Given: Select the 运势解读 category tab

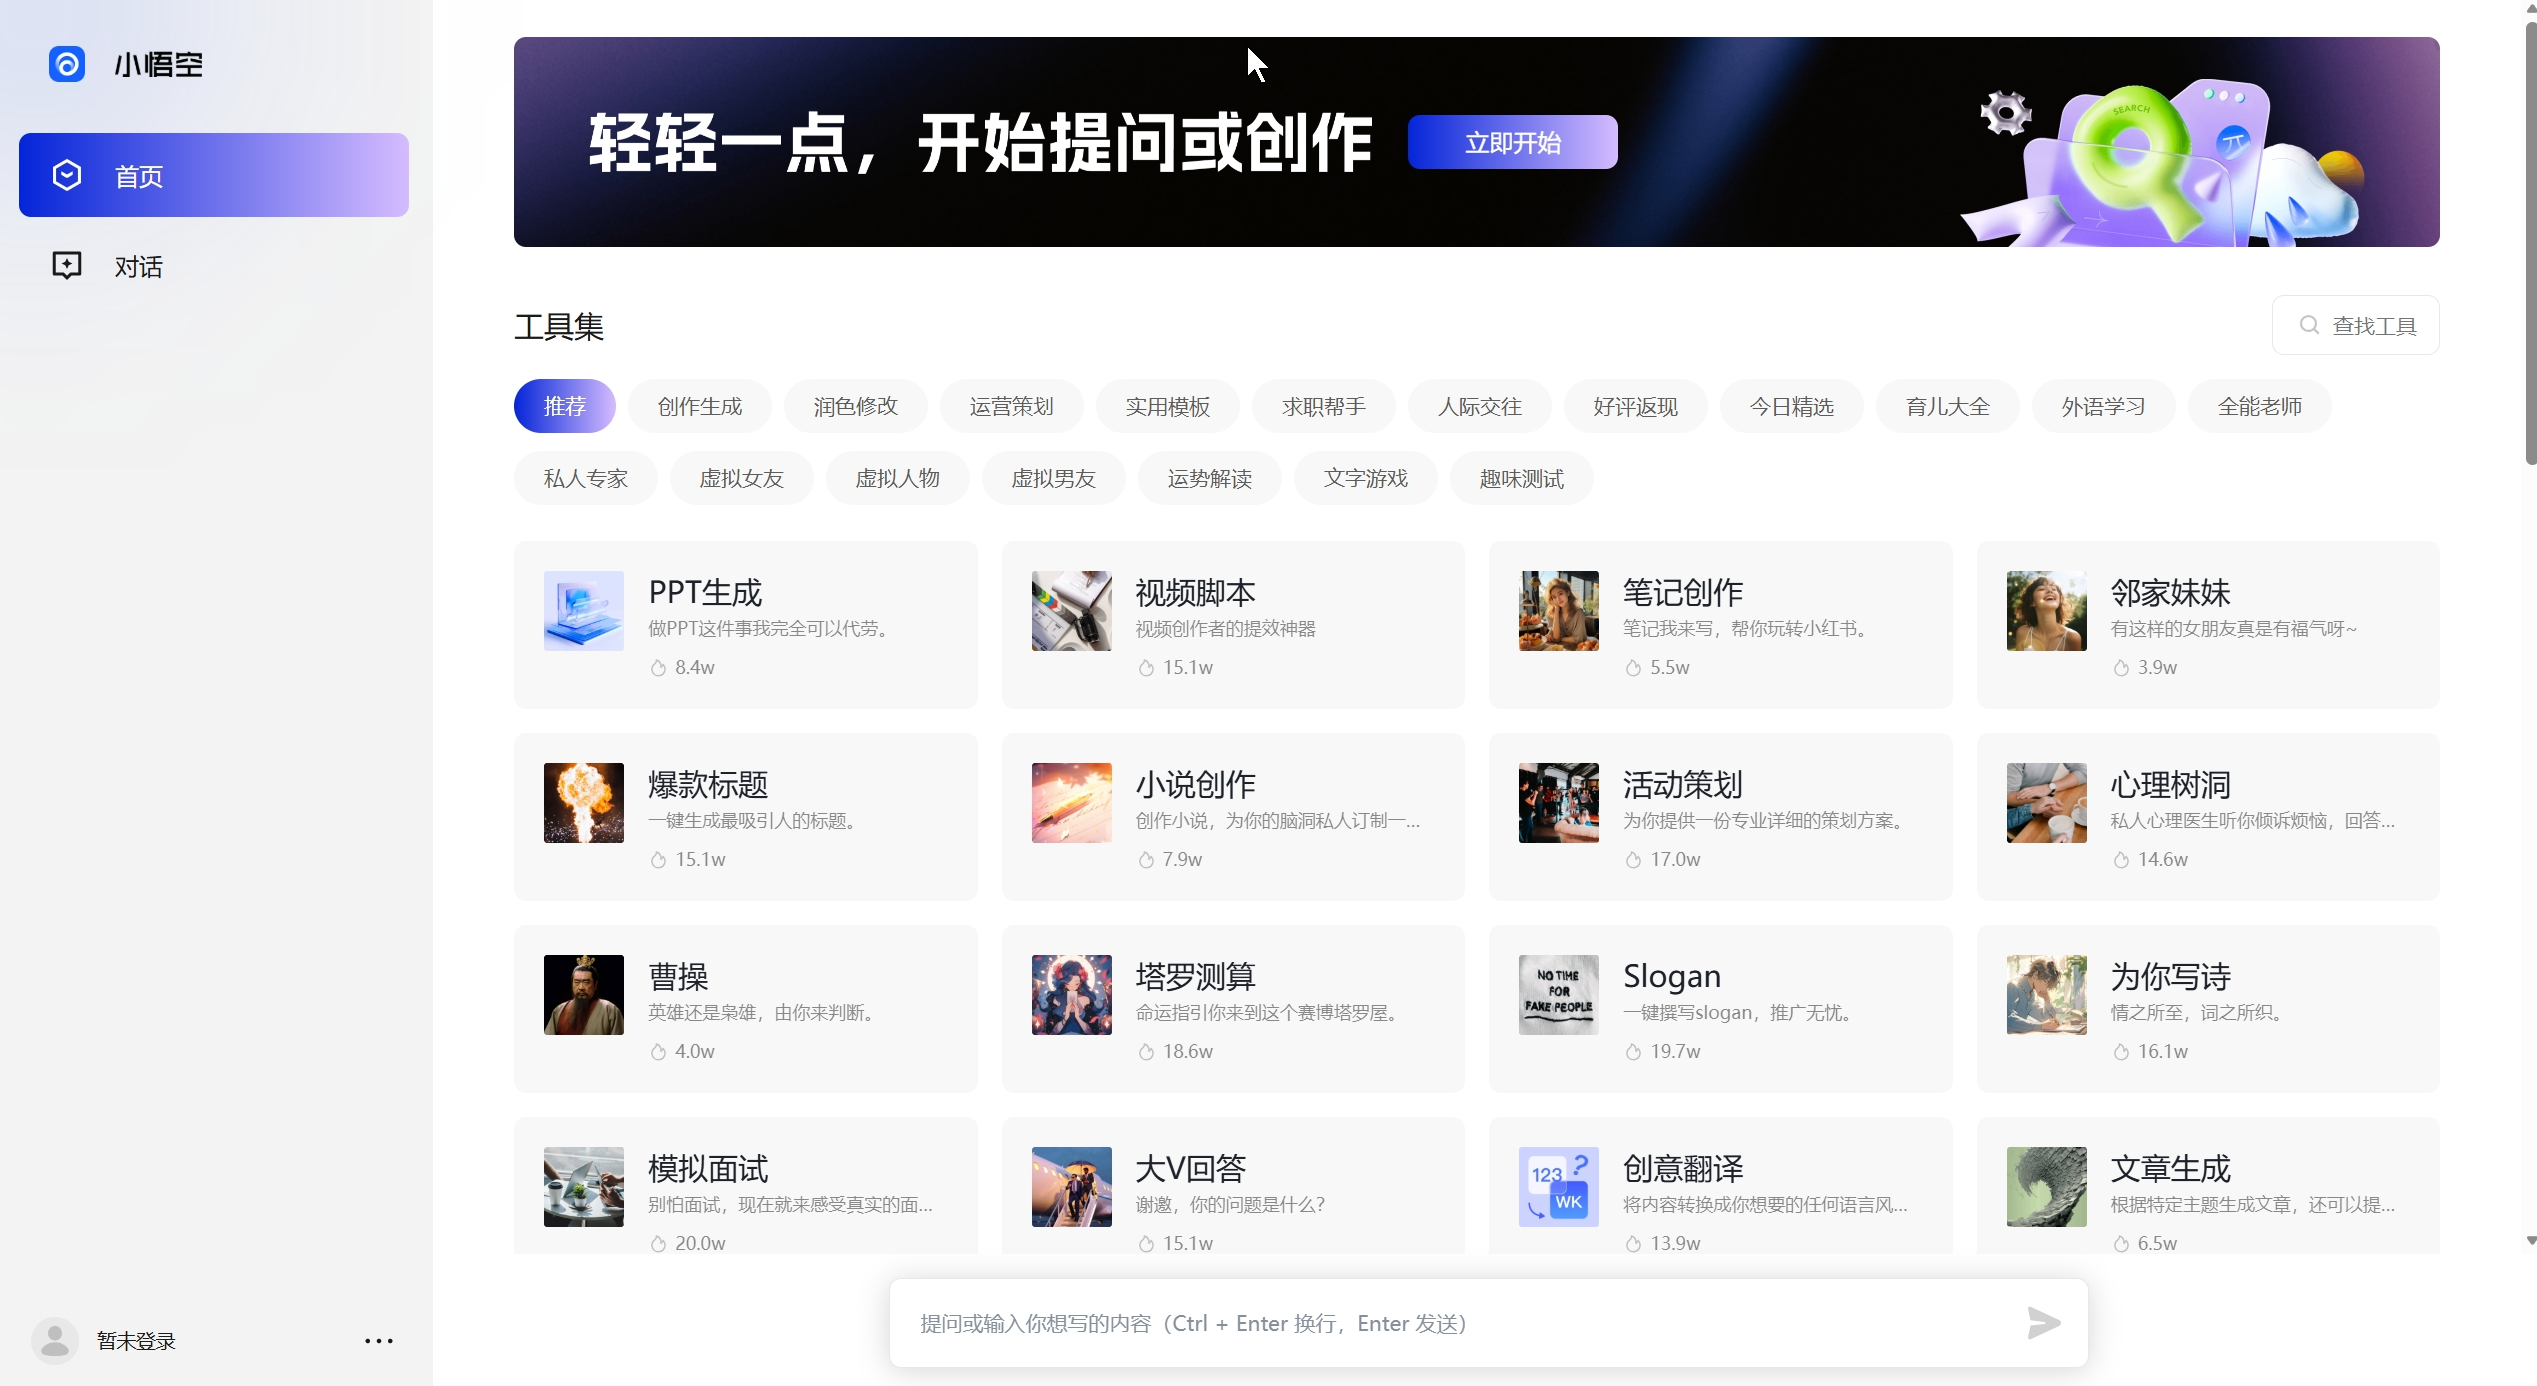Looking at the screenshot, I should (1210, 479).
